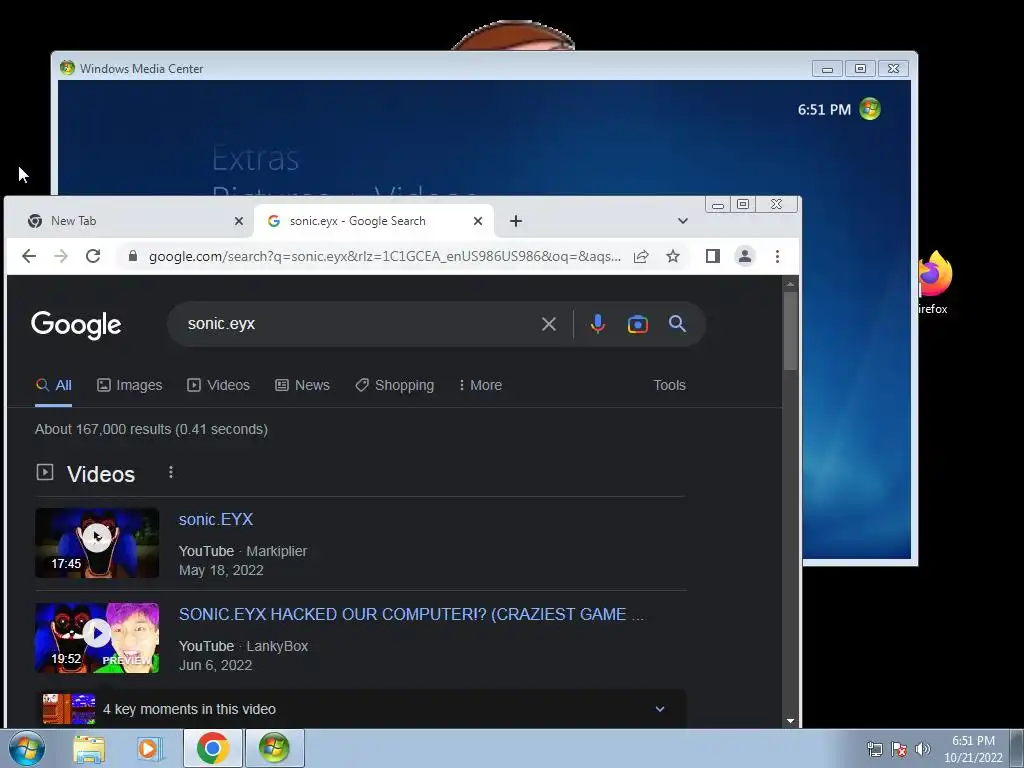Open Action Center flag icon in tray
Image resolution: width=1024 pixels, height=768 pixels.
(899, 749)
